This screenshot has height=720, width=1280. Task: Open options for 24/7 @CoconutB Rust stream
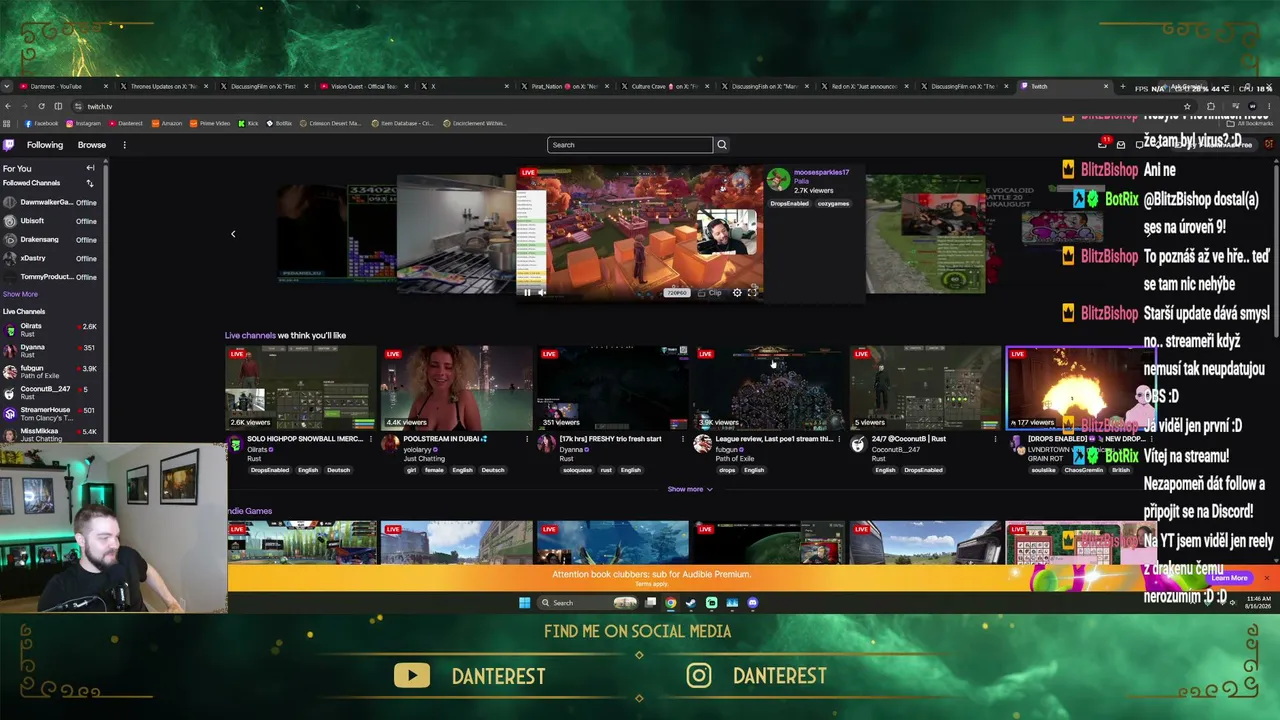tap(995, 439)
